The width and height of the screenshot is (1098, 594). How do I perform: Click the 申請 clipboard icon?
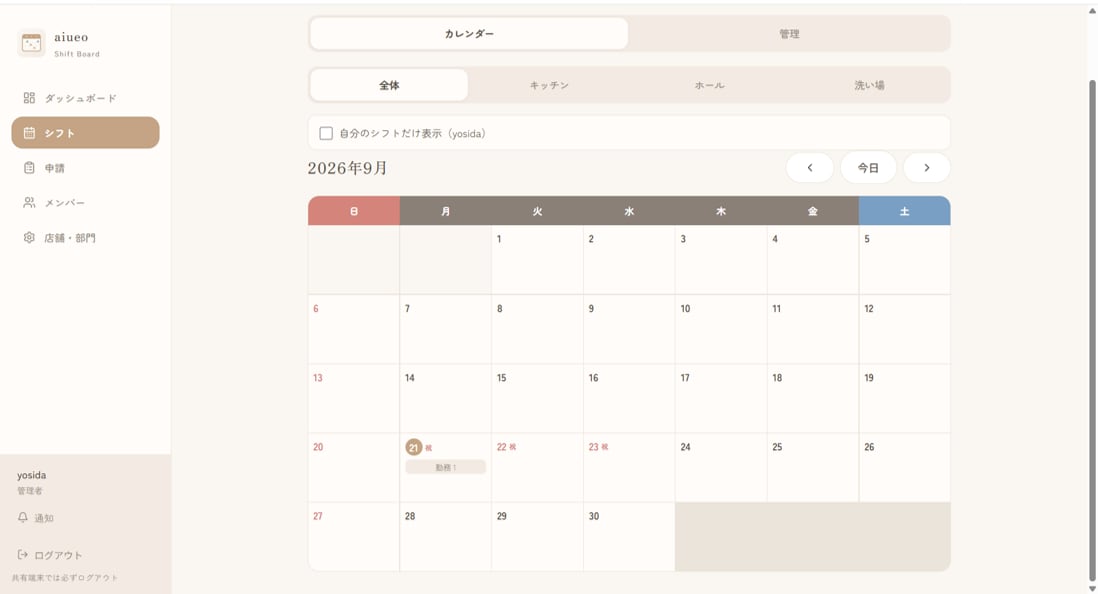[29, 167]
